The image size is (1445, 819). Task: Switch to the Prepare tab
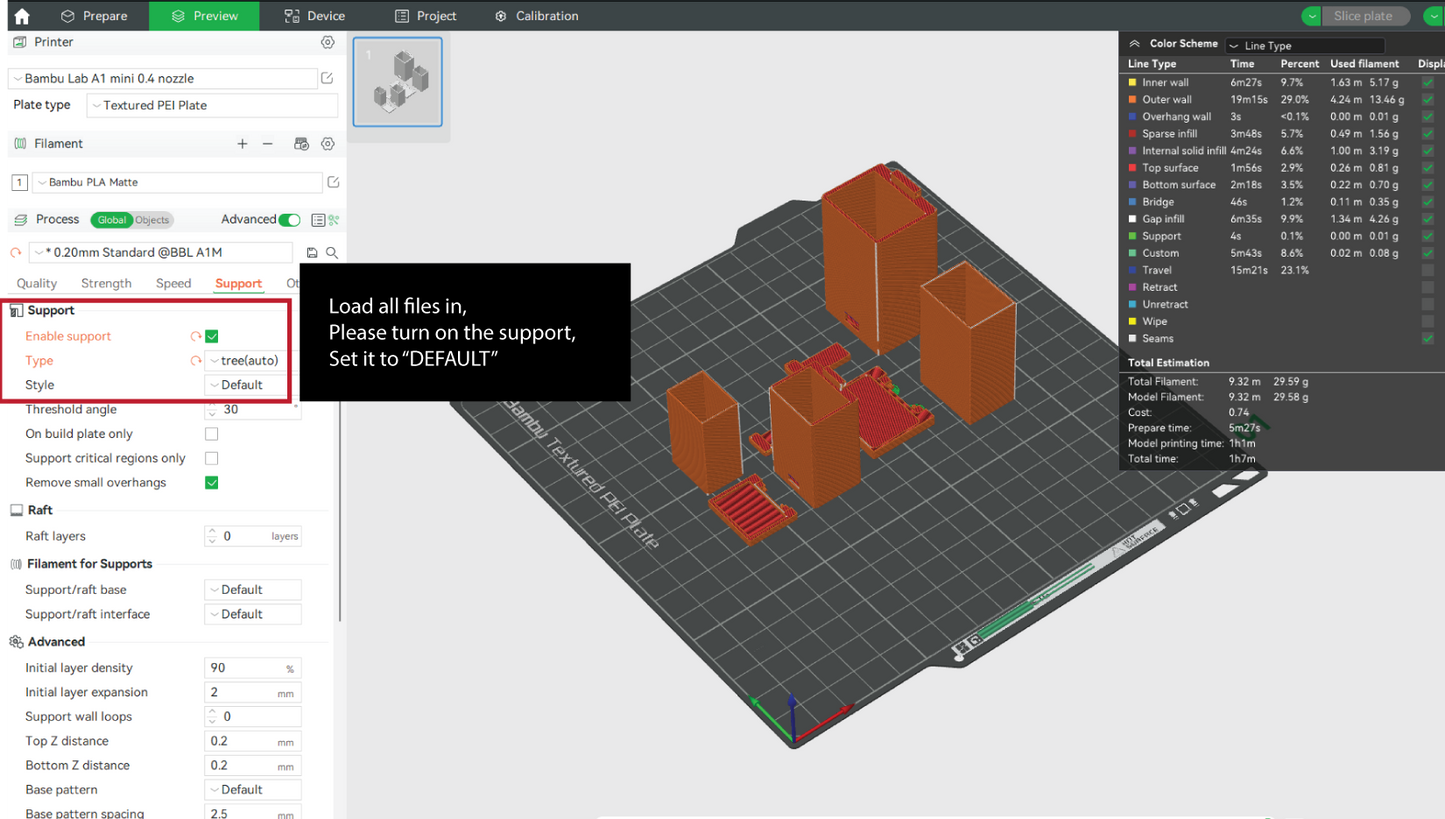pyautogui.click(x=94, y=16)
